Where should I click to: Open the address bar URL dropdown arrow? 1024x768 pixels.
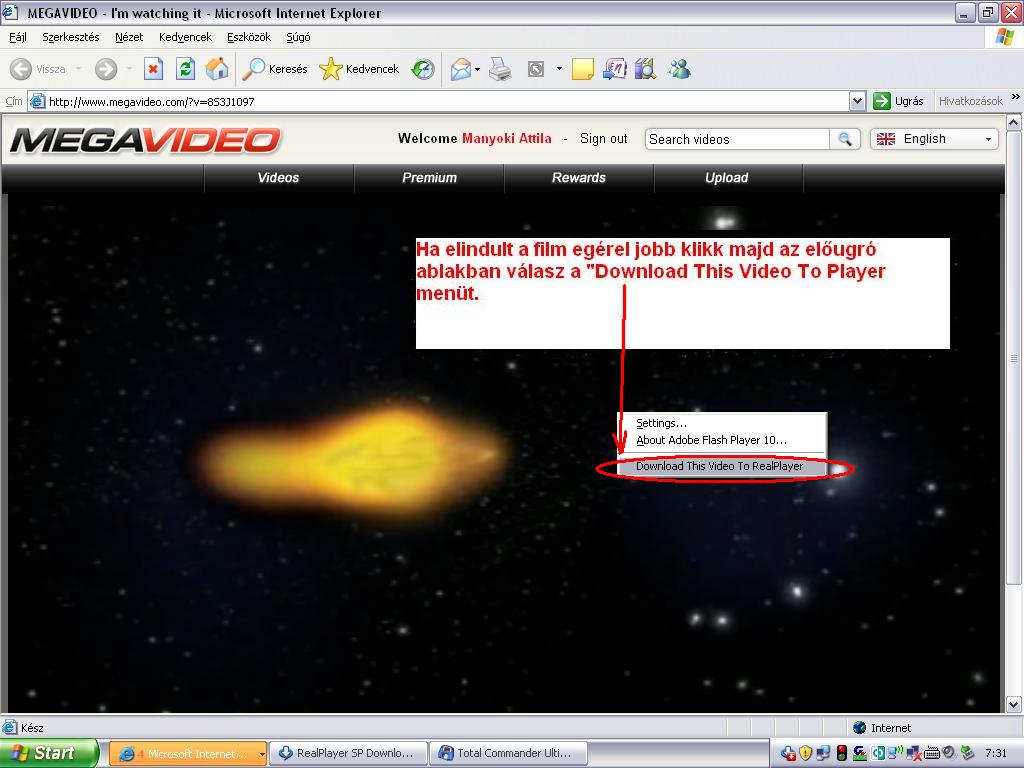click(857, 101)
